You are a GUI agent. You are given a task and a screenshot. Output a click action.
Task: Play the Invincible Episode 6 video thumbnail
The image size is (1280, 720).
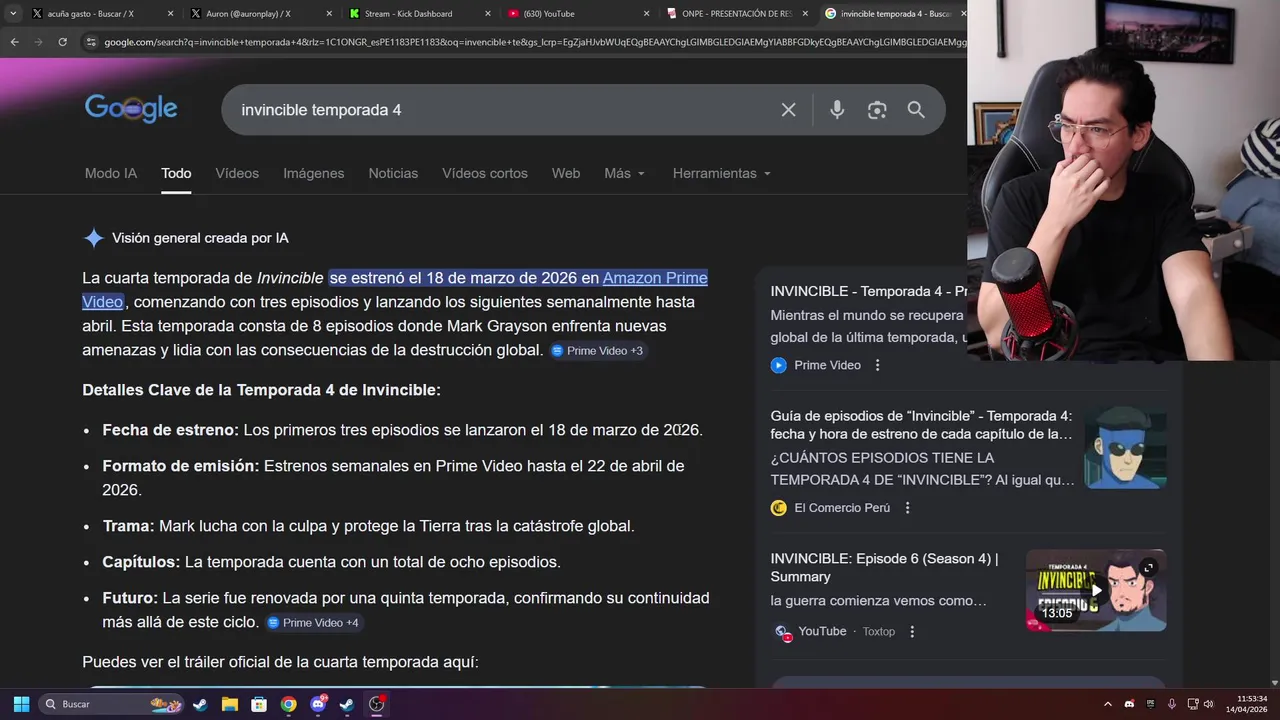click(x=1096, y=590)
